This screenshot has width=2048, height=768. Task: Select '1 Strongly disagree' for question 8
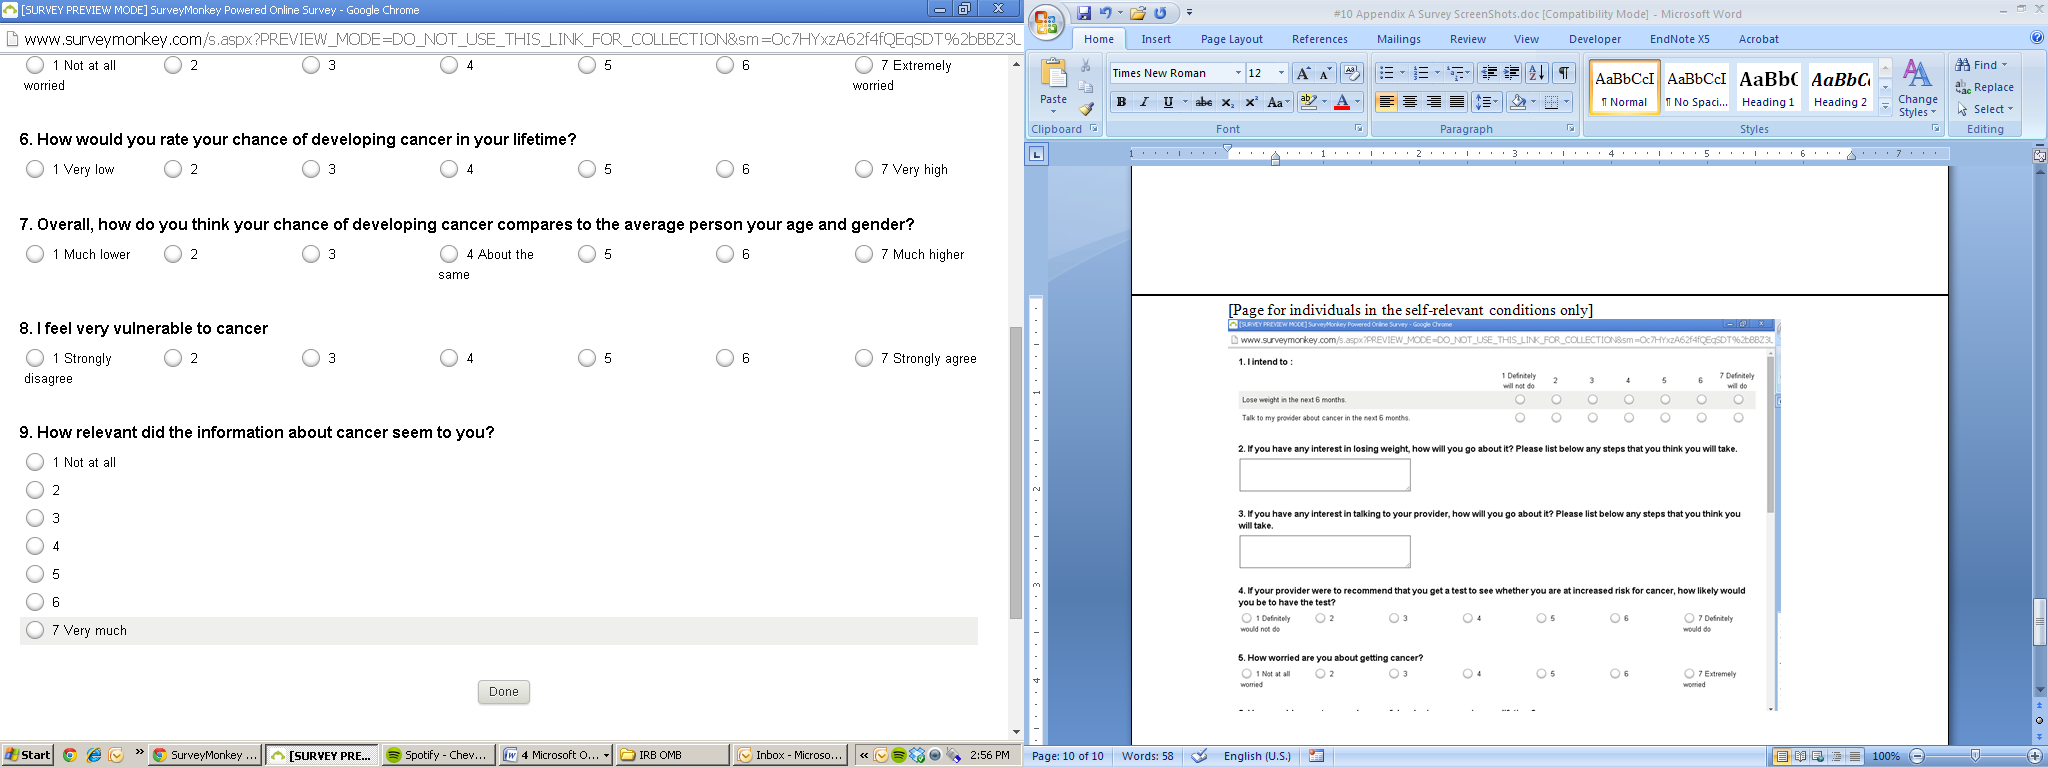pos(35,358)
